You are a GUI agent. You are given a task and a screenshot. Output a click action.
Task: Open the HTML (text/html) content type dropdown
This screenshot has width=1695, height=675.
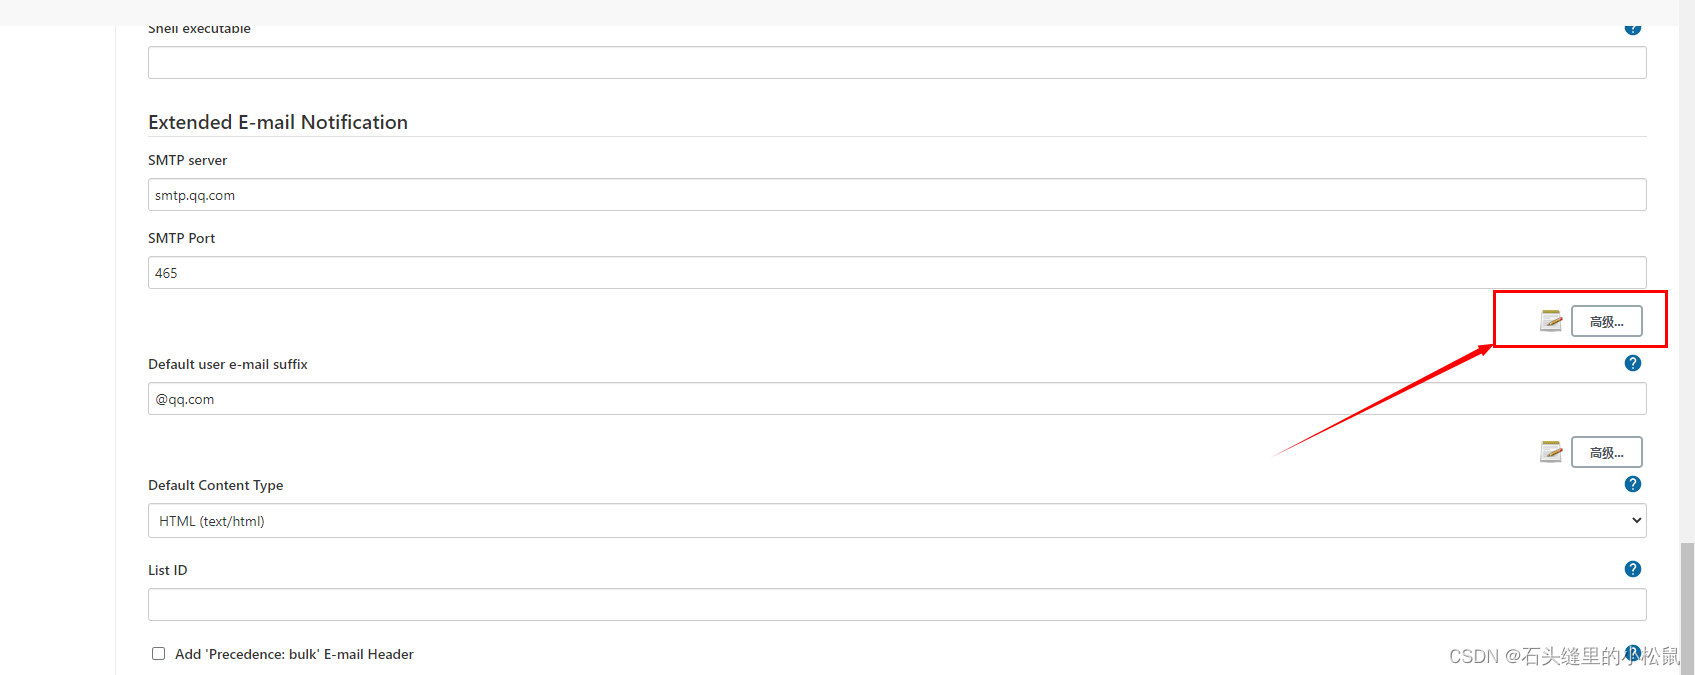pyautogui.click(x=897, y=520)
